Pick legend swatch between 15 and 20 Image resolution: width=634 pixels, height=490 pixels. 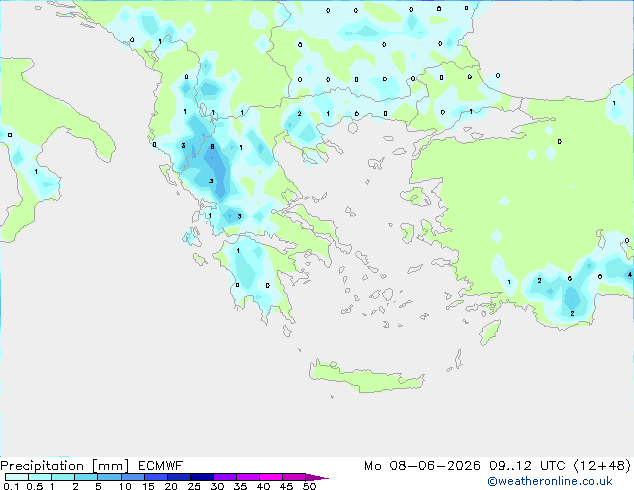pyautogui.click(x=155, y=477)
